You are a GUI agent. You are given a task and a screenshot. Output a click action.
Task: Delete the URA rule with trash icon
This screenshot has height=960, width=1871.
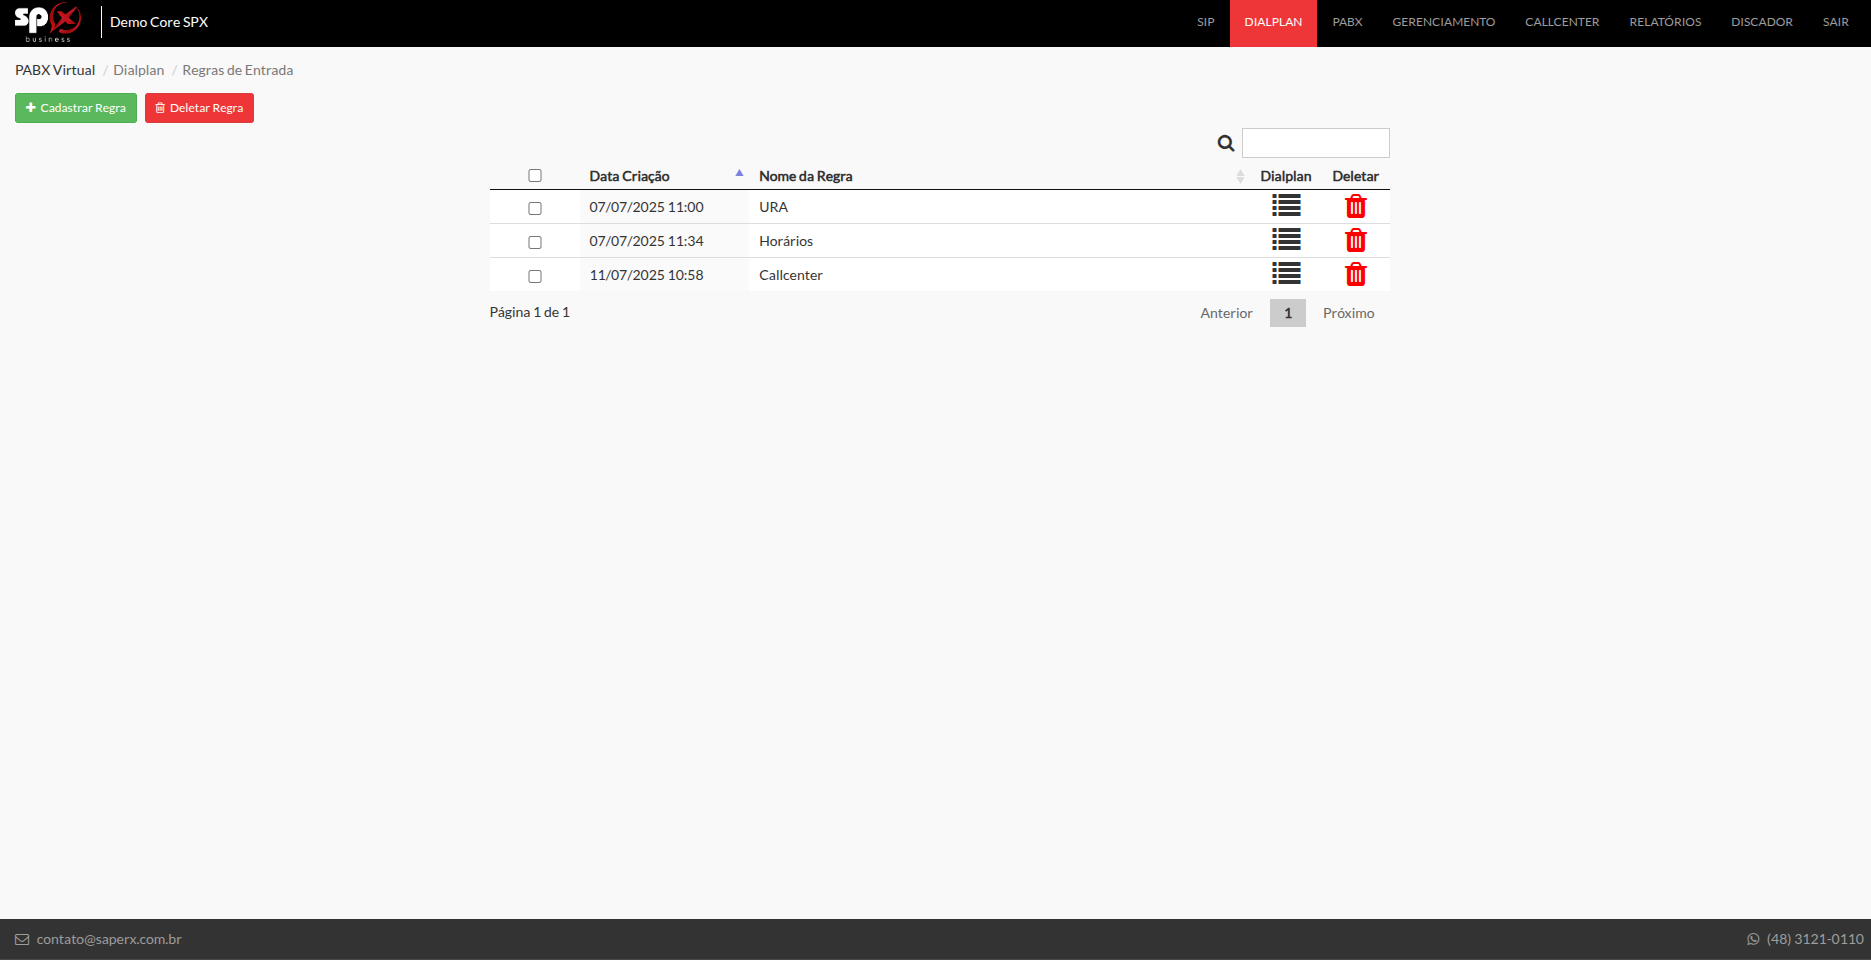pos(1355,207)
